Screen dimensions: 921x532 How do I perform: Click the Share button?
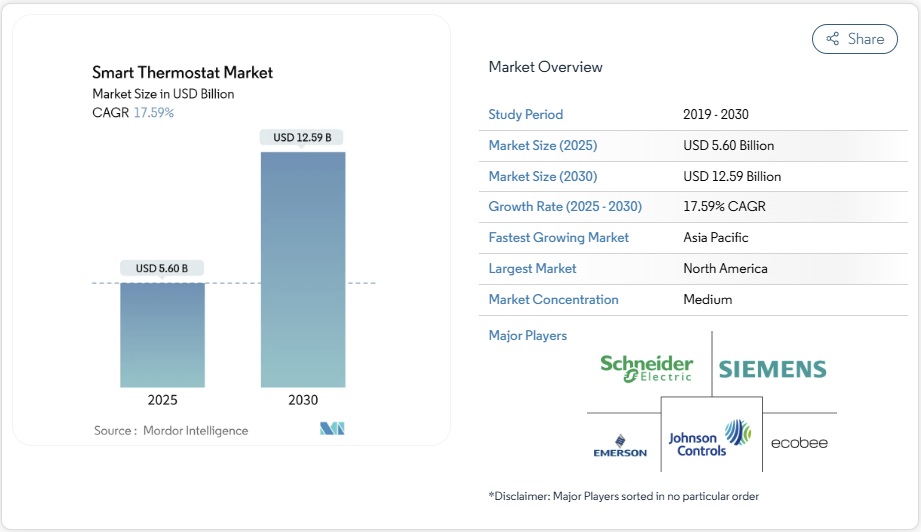pos(854,39)
